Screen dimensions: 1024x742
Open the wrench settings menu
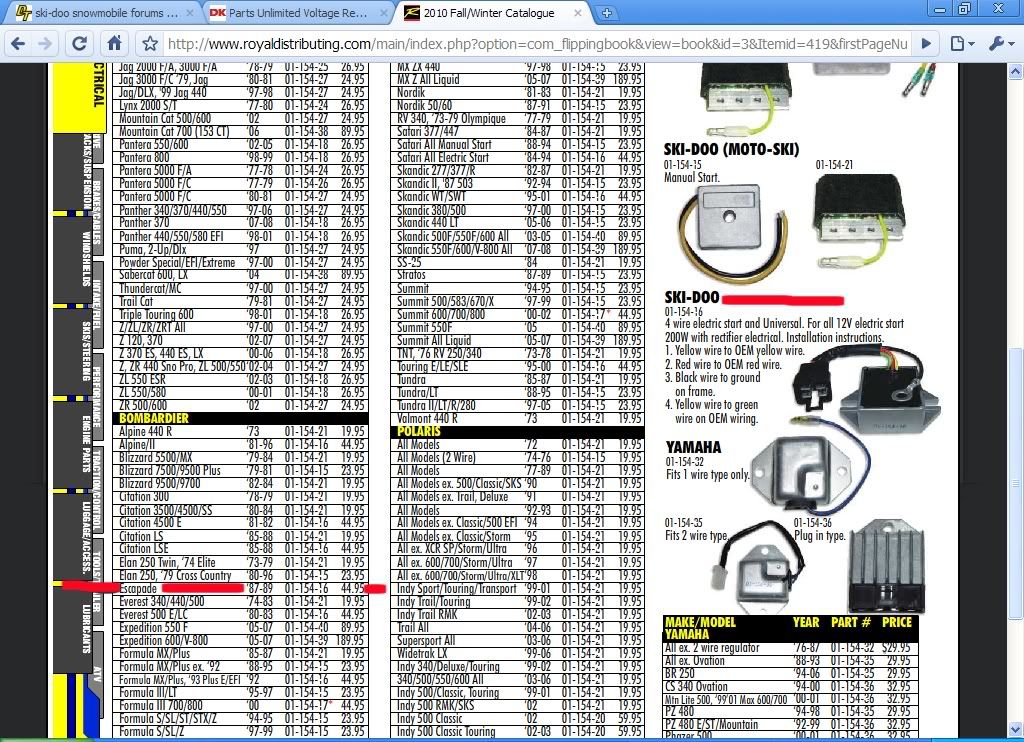(x=1001, y=44)
